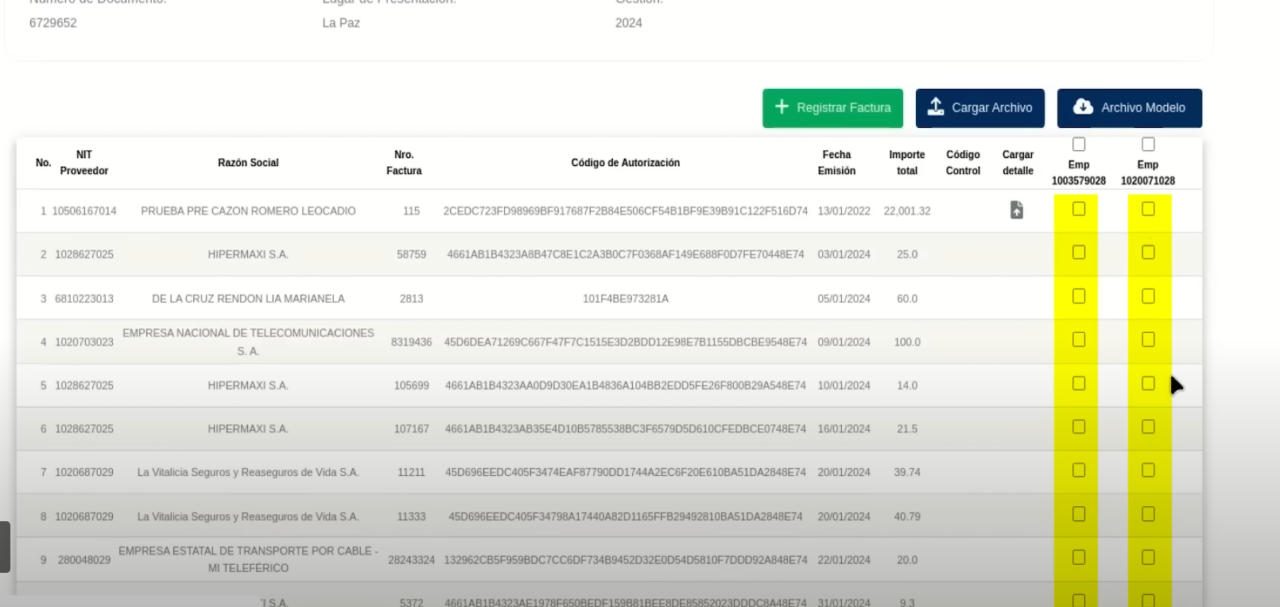This screenshot has height=607, width=1280.
Task: Select authorization code 101F4BE973281A
Action: (x=625, y=298)
